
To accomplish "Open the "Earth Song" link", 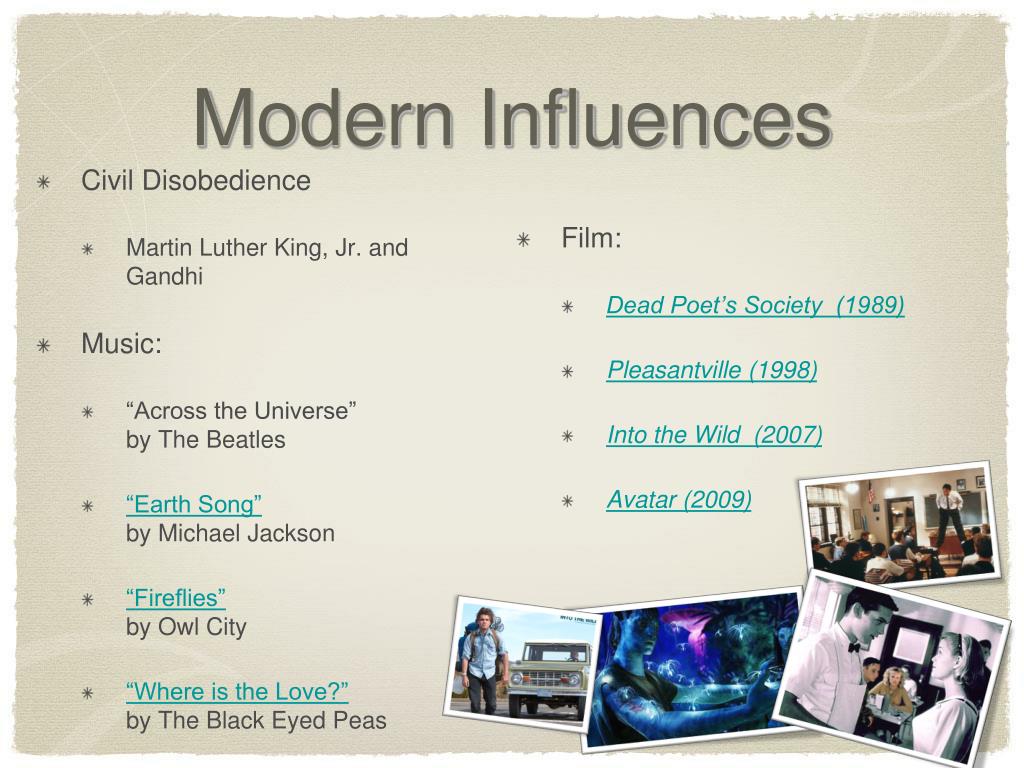I will click(x=194, y=504).
